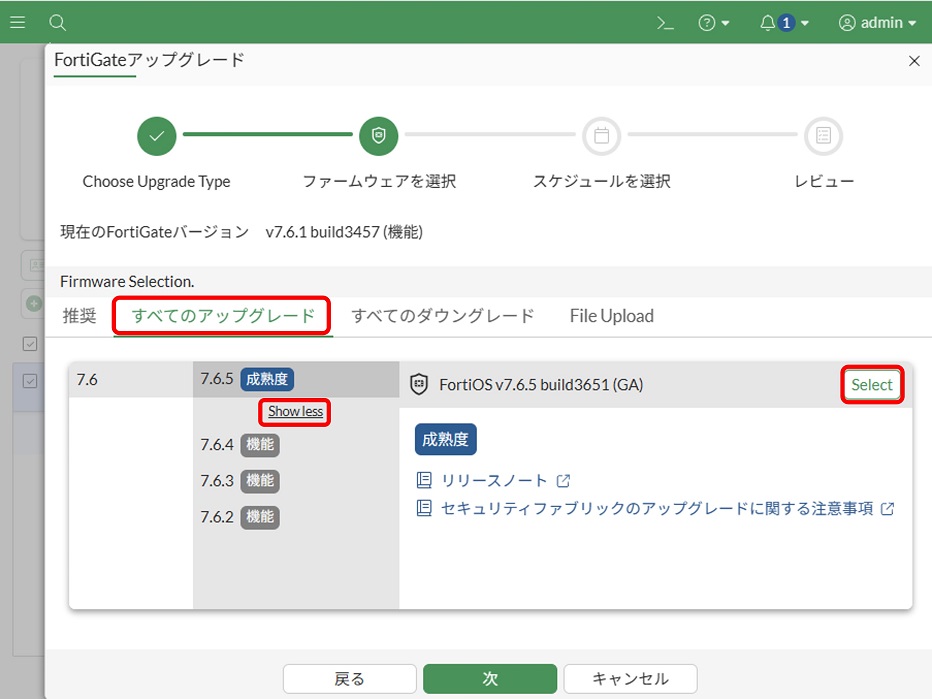This screenshot has width=932, height=699.
Task: Click the completed Choose Upgrade Type step
Action: click(156, 136)
